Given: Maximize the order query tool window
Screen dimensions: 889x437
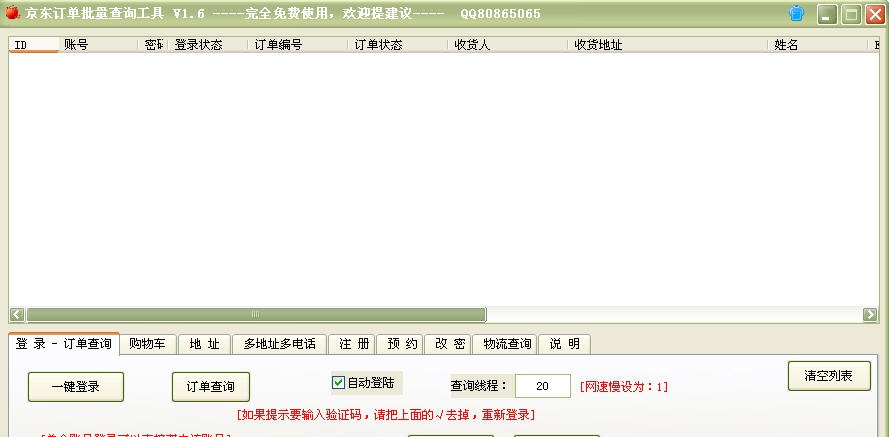Looking at the screenshot, I should (x=851, y=14).
